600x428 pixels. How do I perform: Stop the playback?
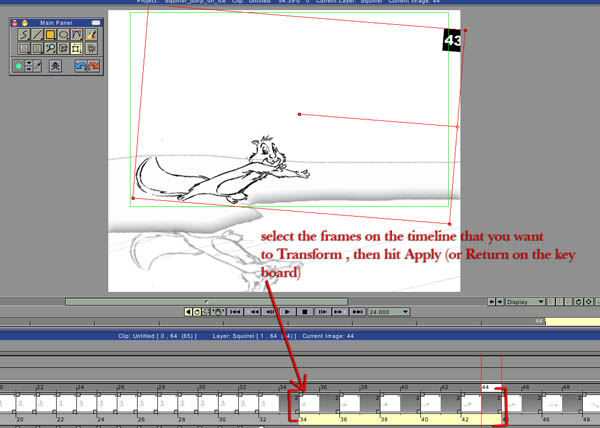(305, 312)
